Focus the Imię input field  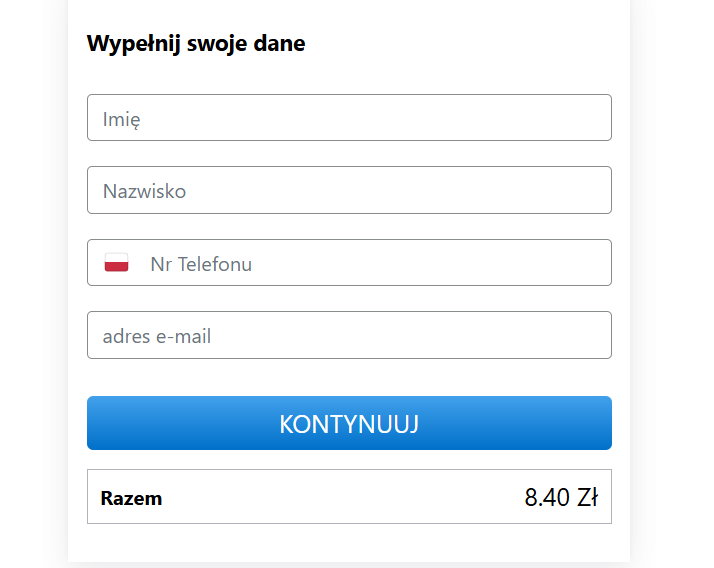pos(349,118)
